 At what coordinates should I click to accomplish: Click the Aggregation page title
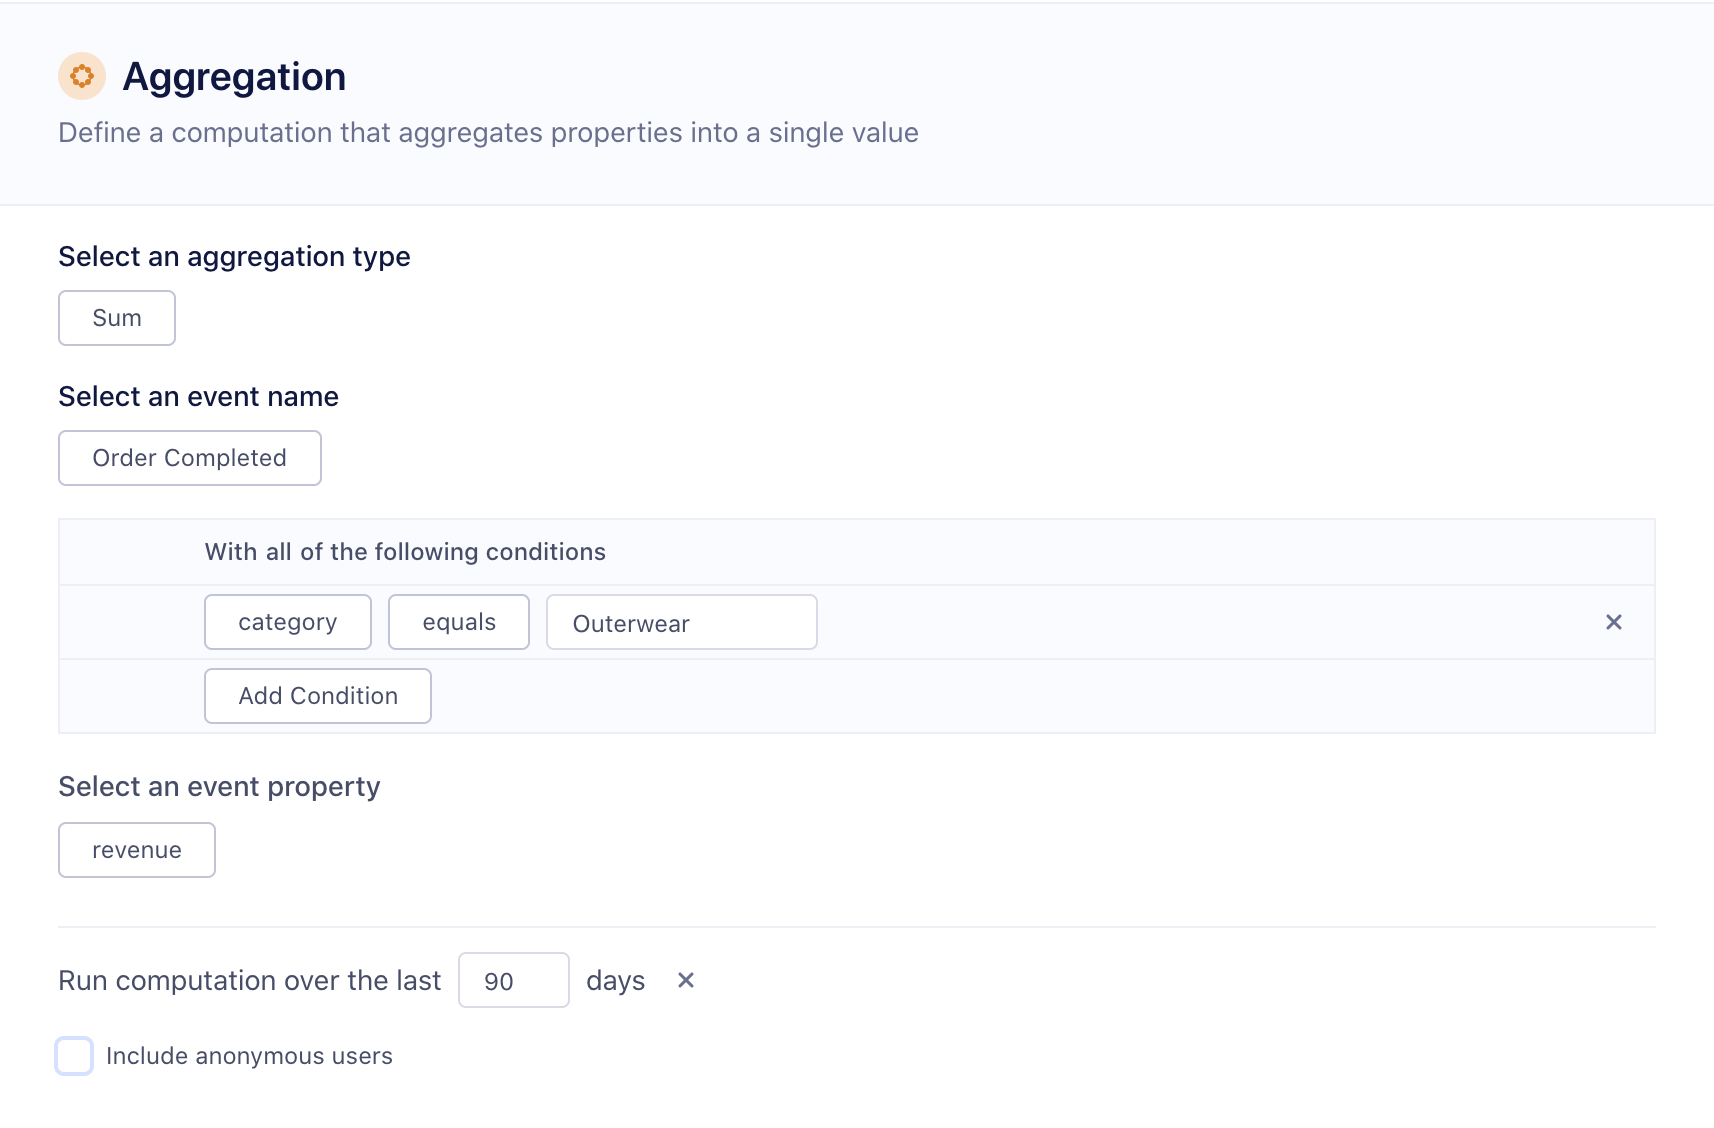pos(234,77)
